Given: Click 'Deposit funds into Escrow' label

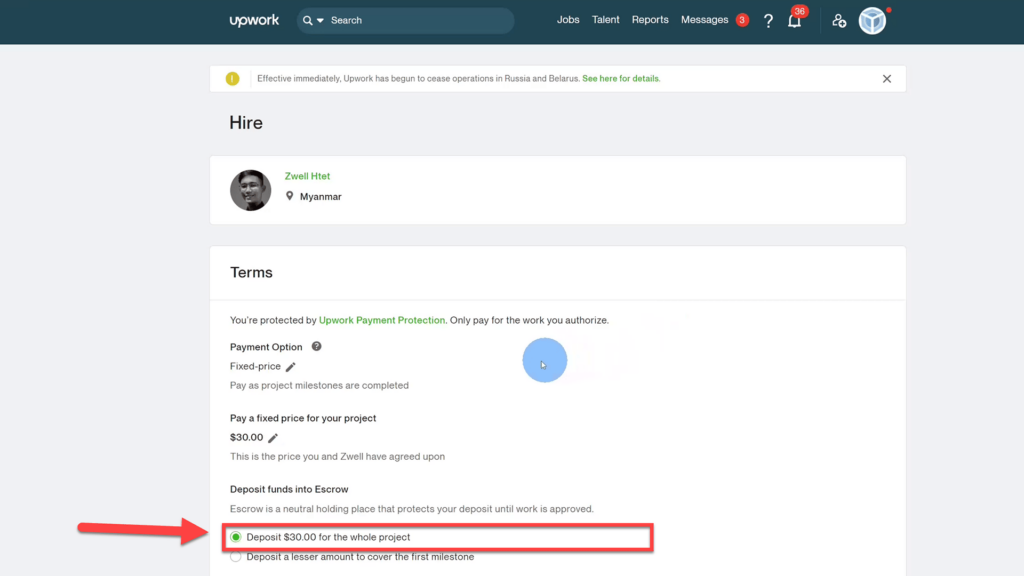Looking at the screenshot, I should (289, 489).
